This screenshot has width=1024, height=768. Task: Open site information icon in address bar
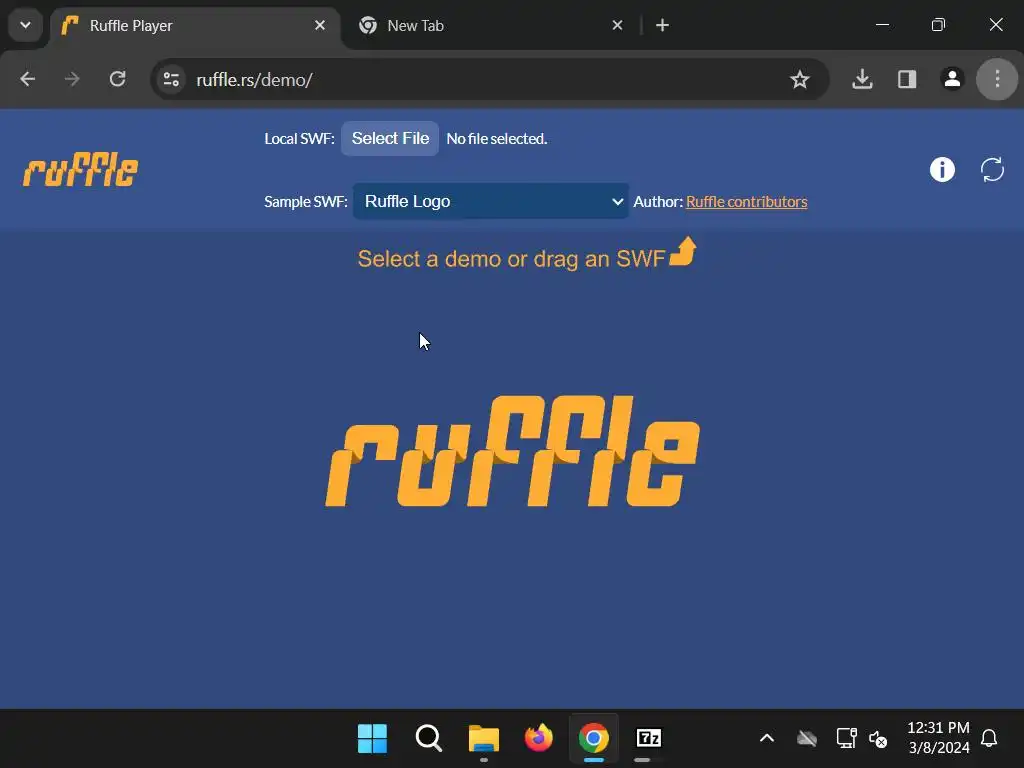tap(171, 80)
